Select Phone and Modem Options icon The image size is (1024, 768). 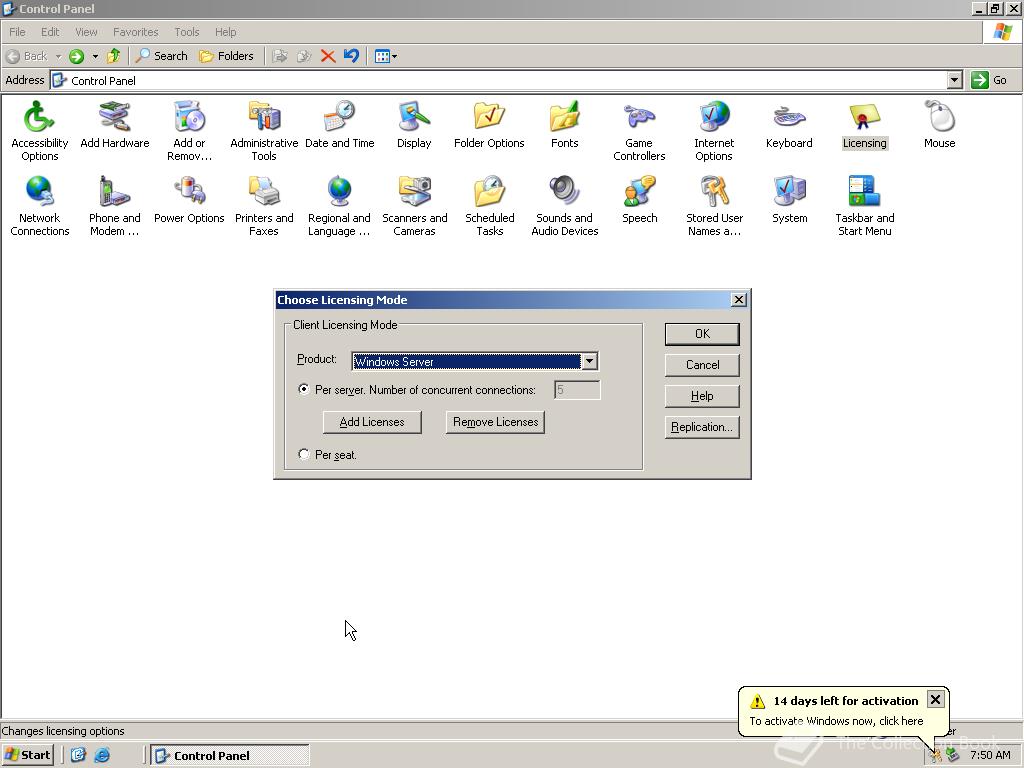point(114,205)
